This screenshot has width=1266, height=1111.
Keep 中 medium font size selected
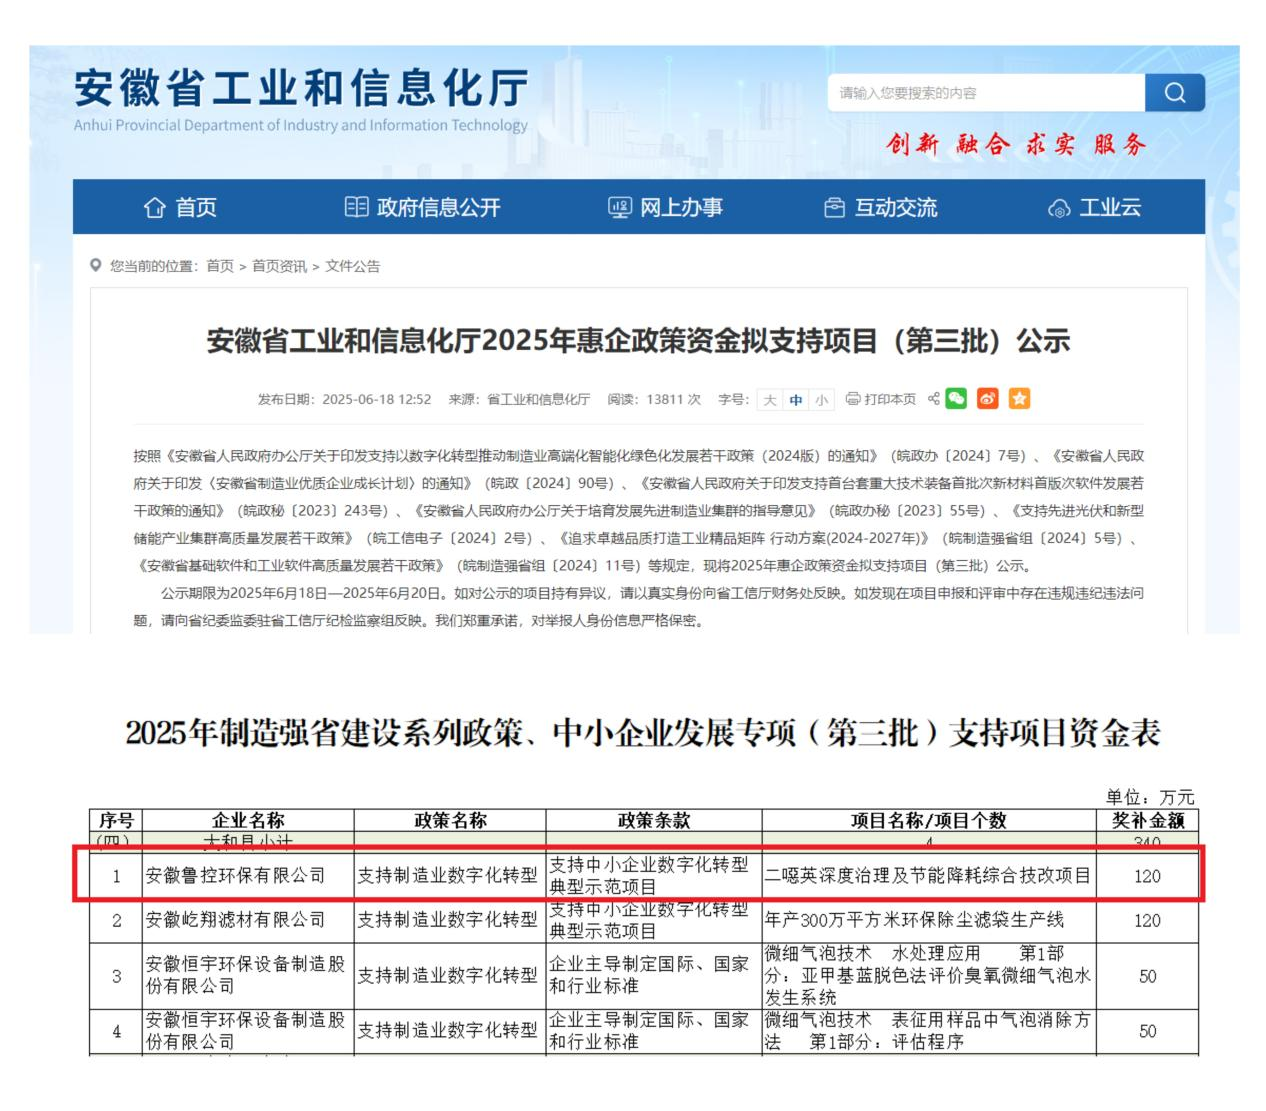coord(797,398)
